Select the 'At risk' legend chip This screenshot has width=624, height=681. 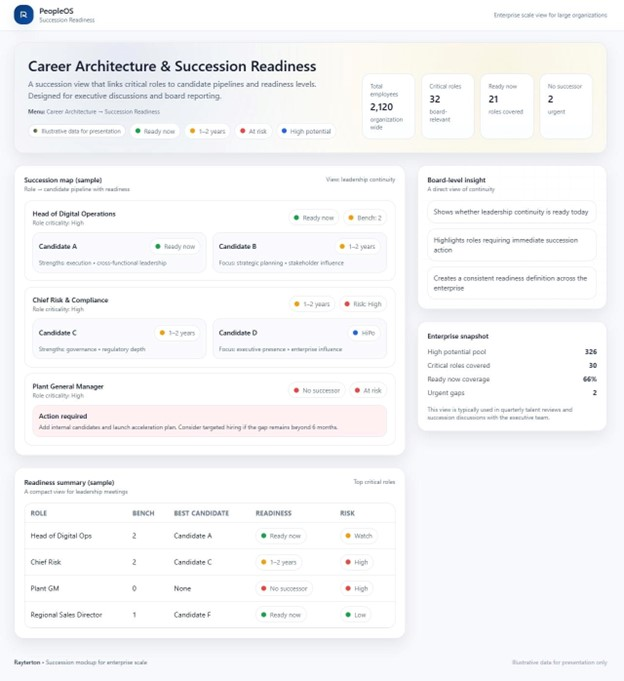pyautogui.click(x=253, y=131)
